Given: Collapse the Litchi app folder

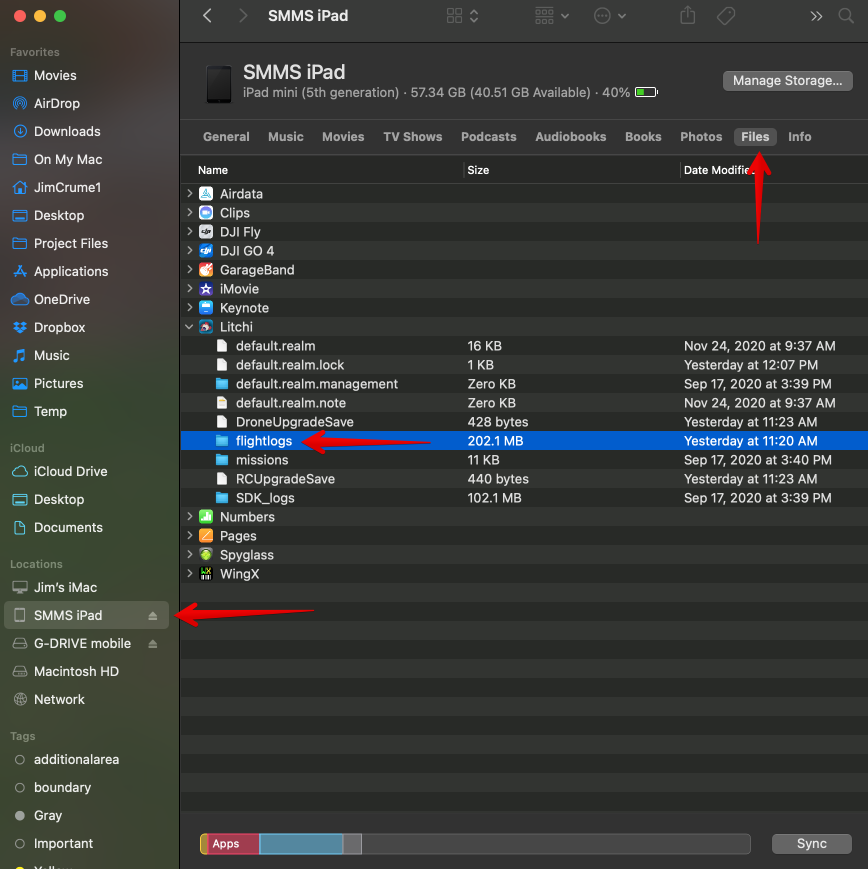Looking at the screenshot, I should coord(190,327).
